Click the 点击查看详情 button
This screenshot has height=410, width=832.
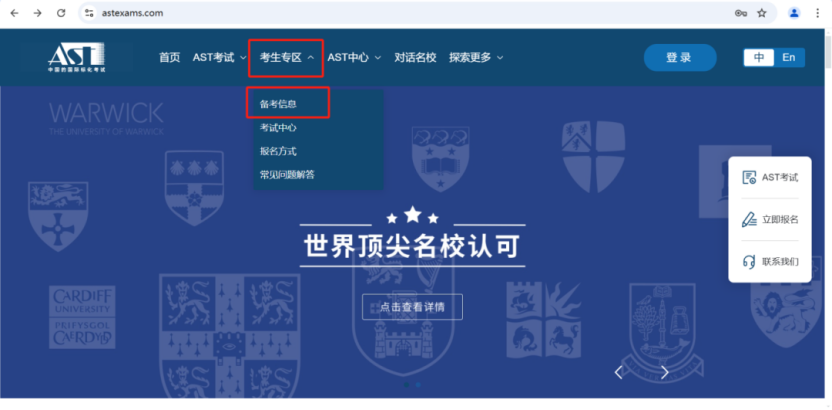click(412, 307)
